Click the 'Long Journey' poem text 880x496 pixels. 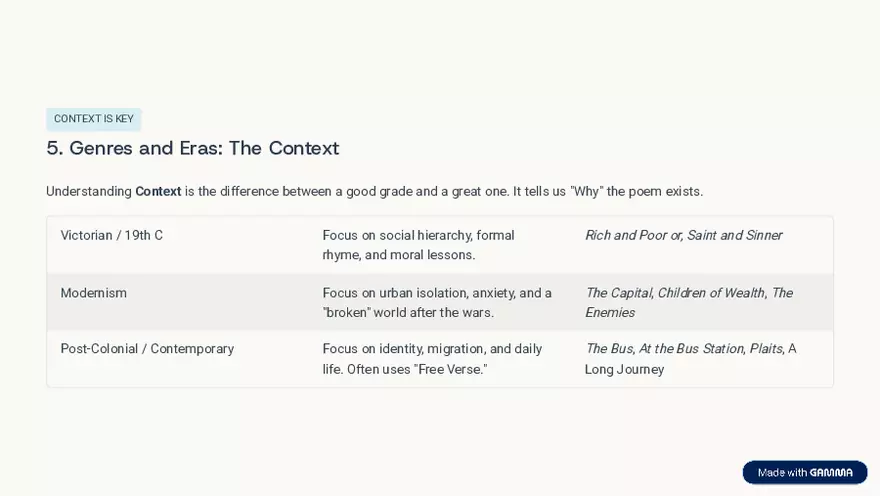[624, 369]
